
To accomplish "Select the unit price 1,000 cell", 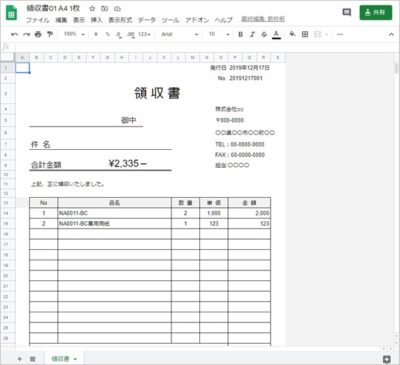I will 214,213.
